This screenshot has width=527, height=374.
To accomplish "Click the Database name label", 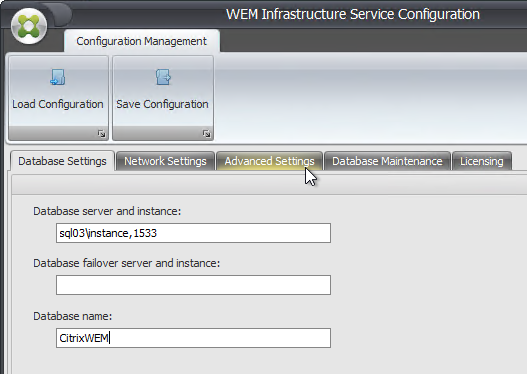I will 72,316.
